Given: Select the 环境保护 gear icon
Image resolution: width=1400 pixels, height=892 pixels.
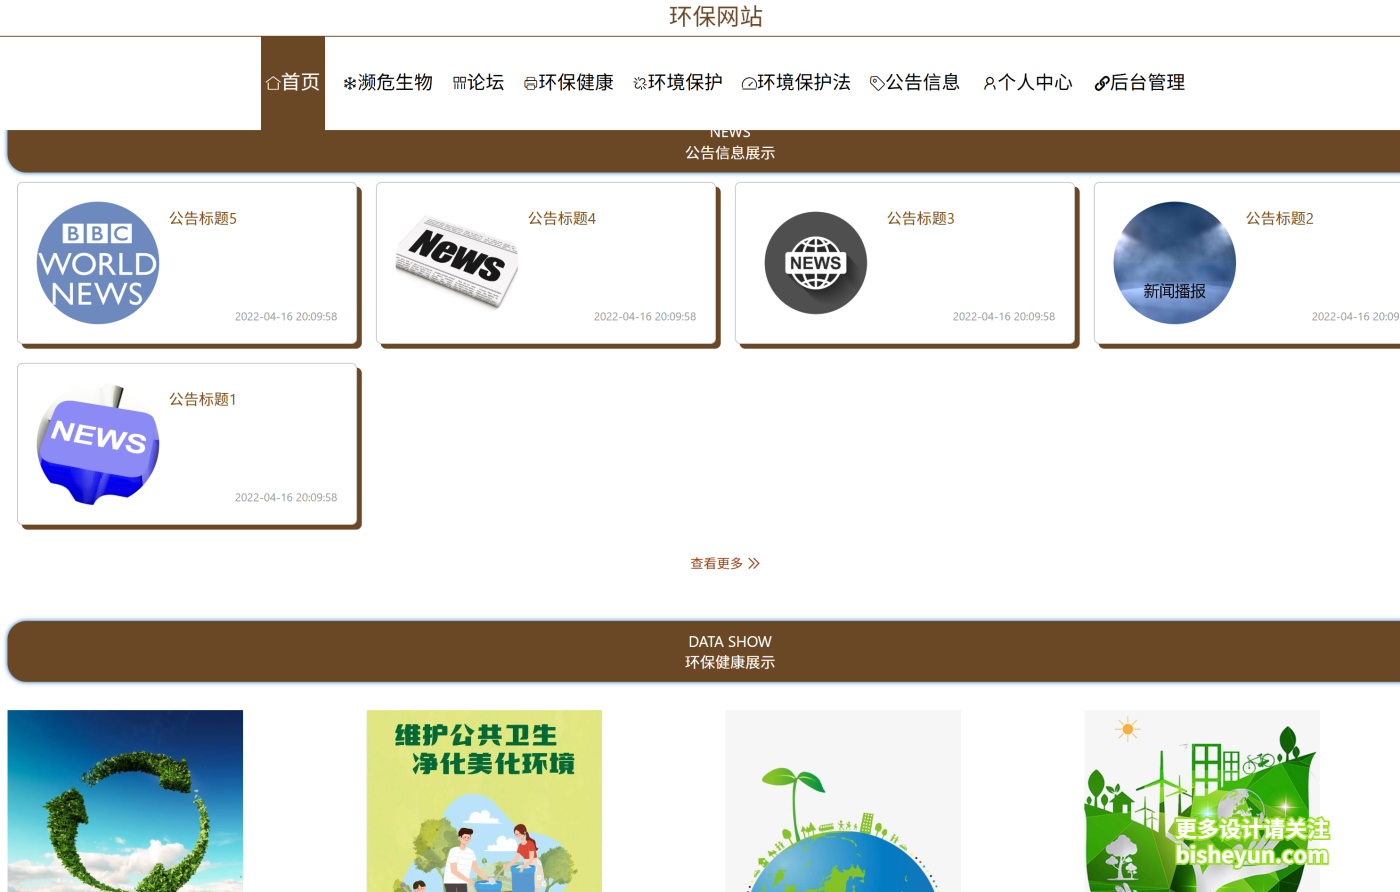Looking at the screenshot, I should click(x=639, y=82).
